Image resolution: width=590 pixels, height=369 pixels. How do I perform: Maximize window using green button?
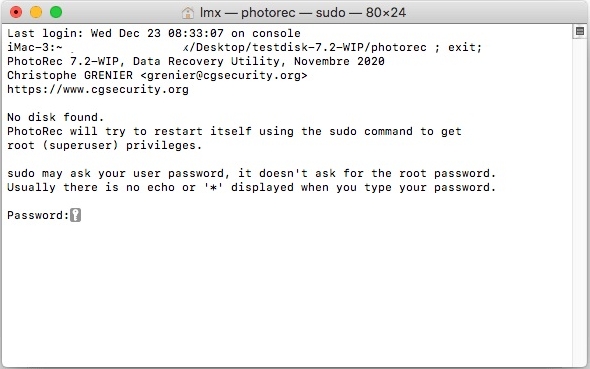tap(56, 12)
